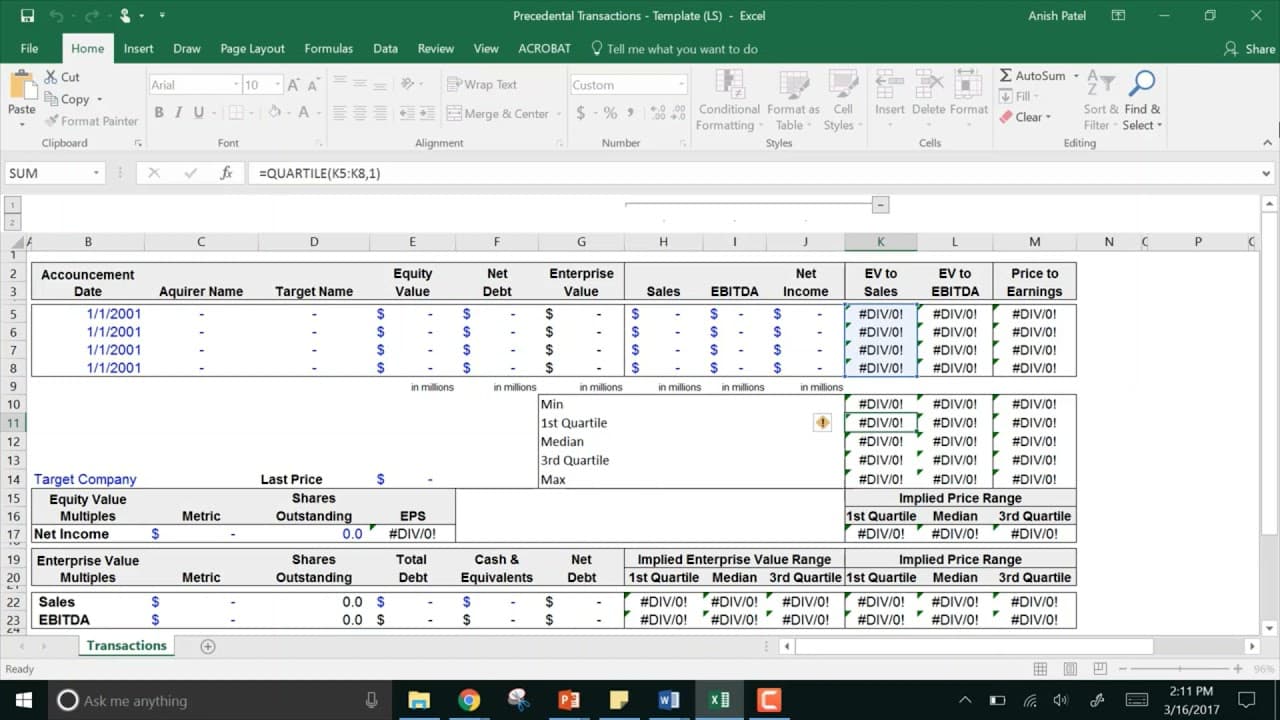Open the Data ribbon tab

385,48
